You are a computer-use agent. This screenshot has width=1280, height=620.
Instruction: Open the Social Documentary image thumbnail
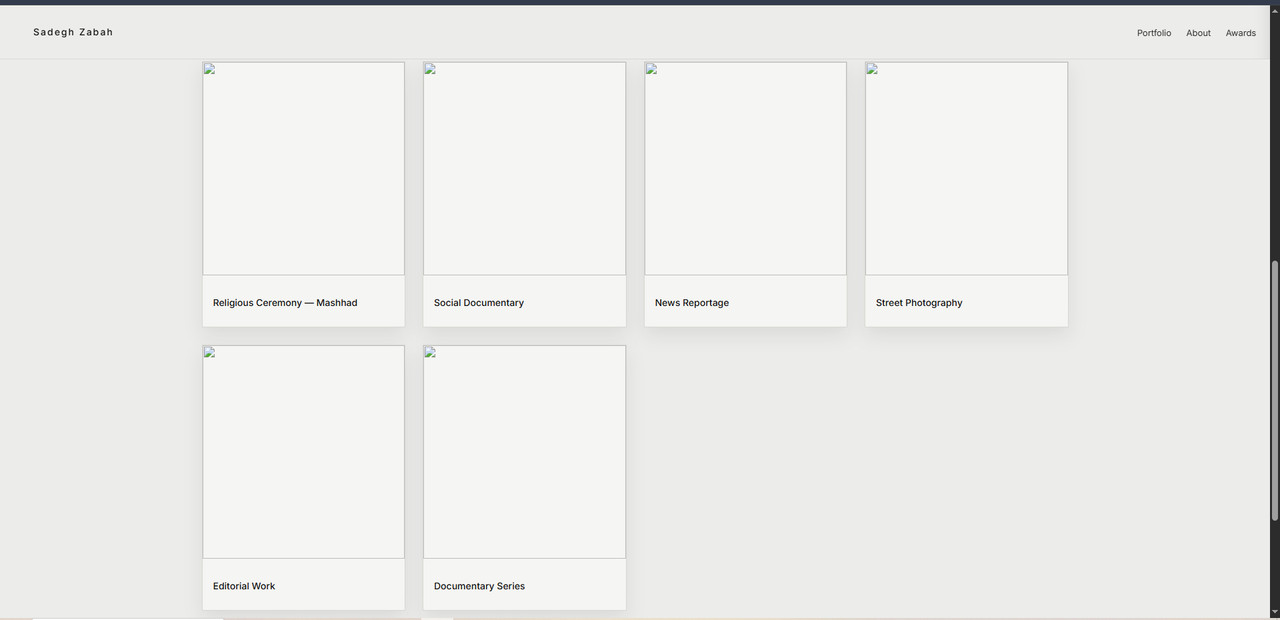click(x=525, y=169)
